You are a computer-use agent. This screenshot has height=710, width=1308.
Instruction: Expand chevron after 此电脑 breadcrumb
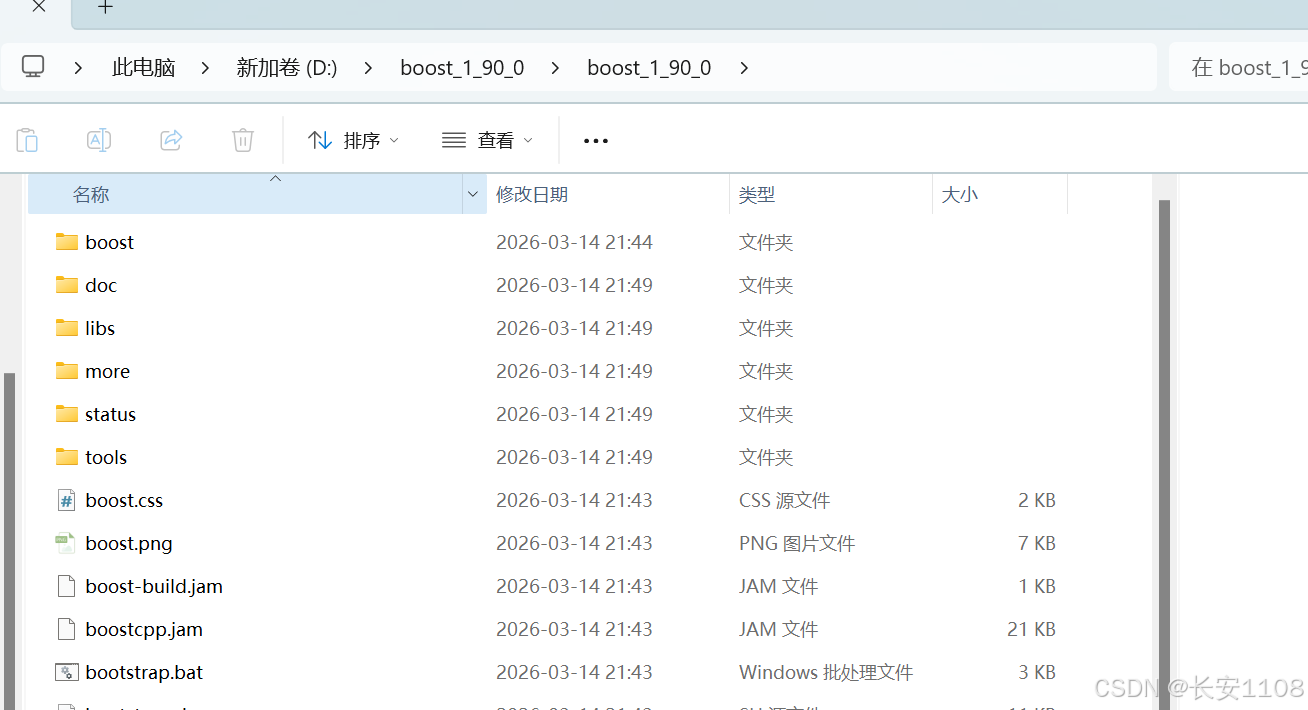(x=205, y=68)
